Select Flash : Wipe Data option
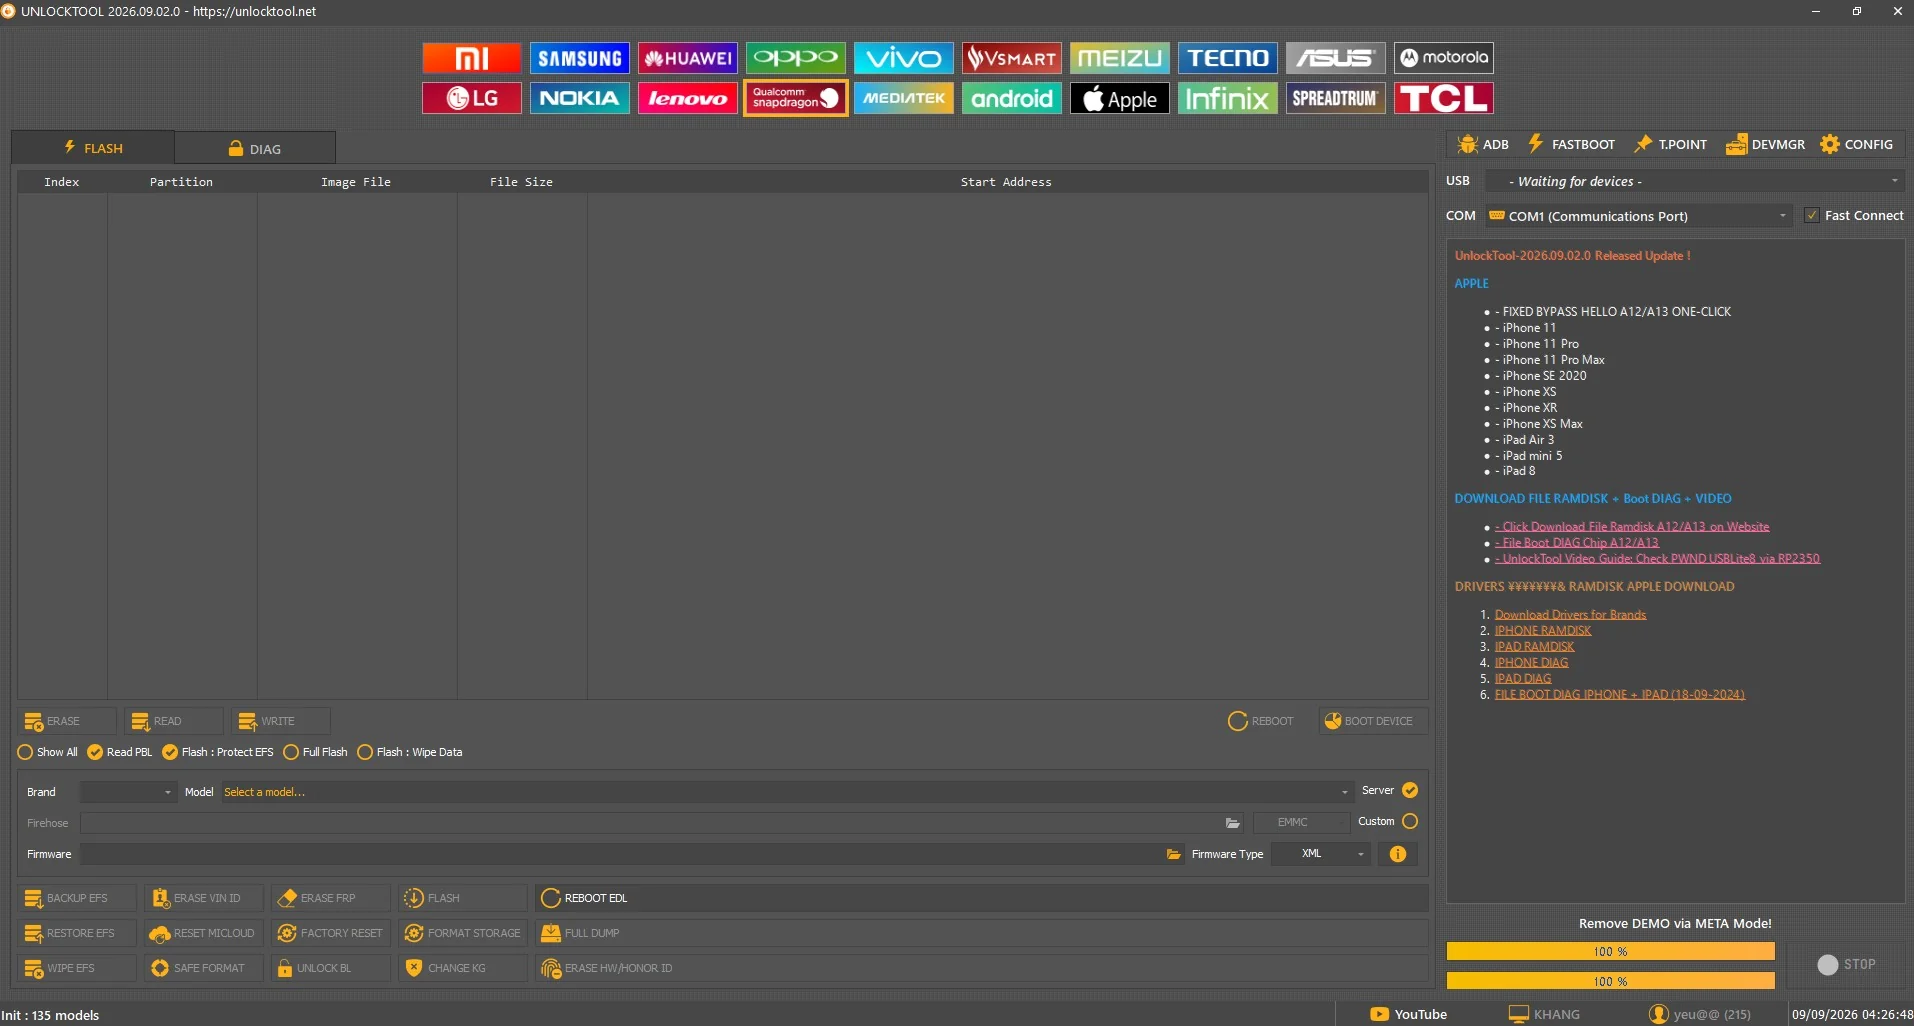 click(x=409, y=752)
